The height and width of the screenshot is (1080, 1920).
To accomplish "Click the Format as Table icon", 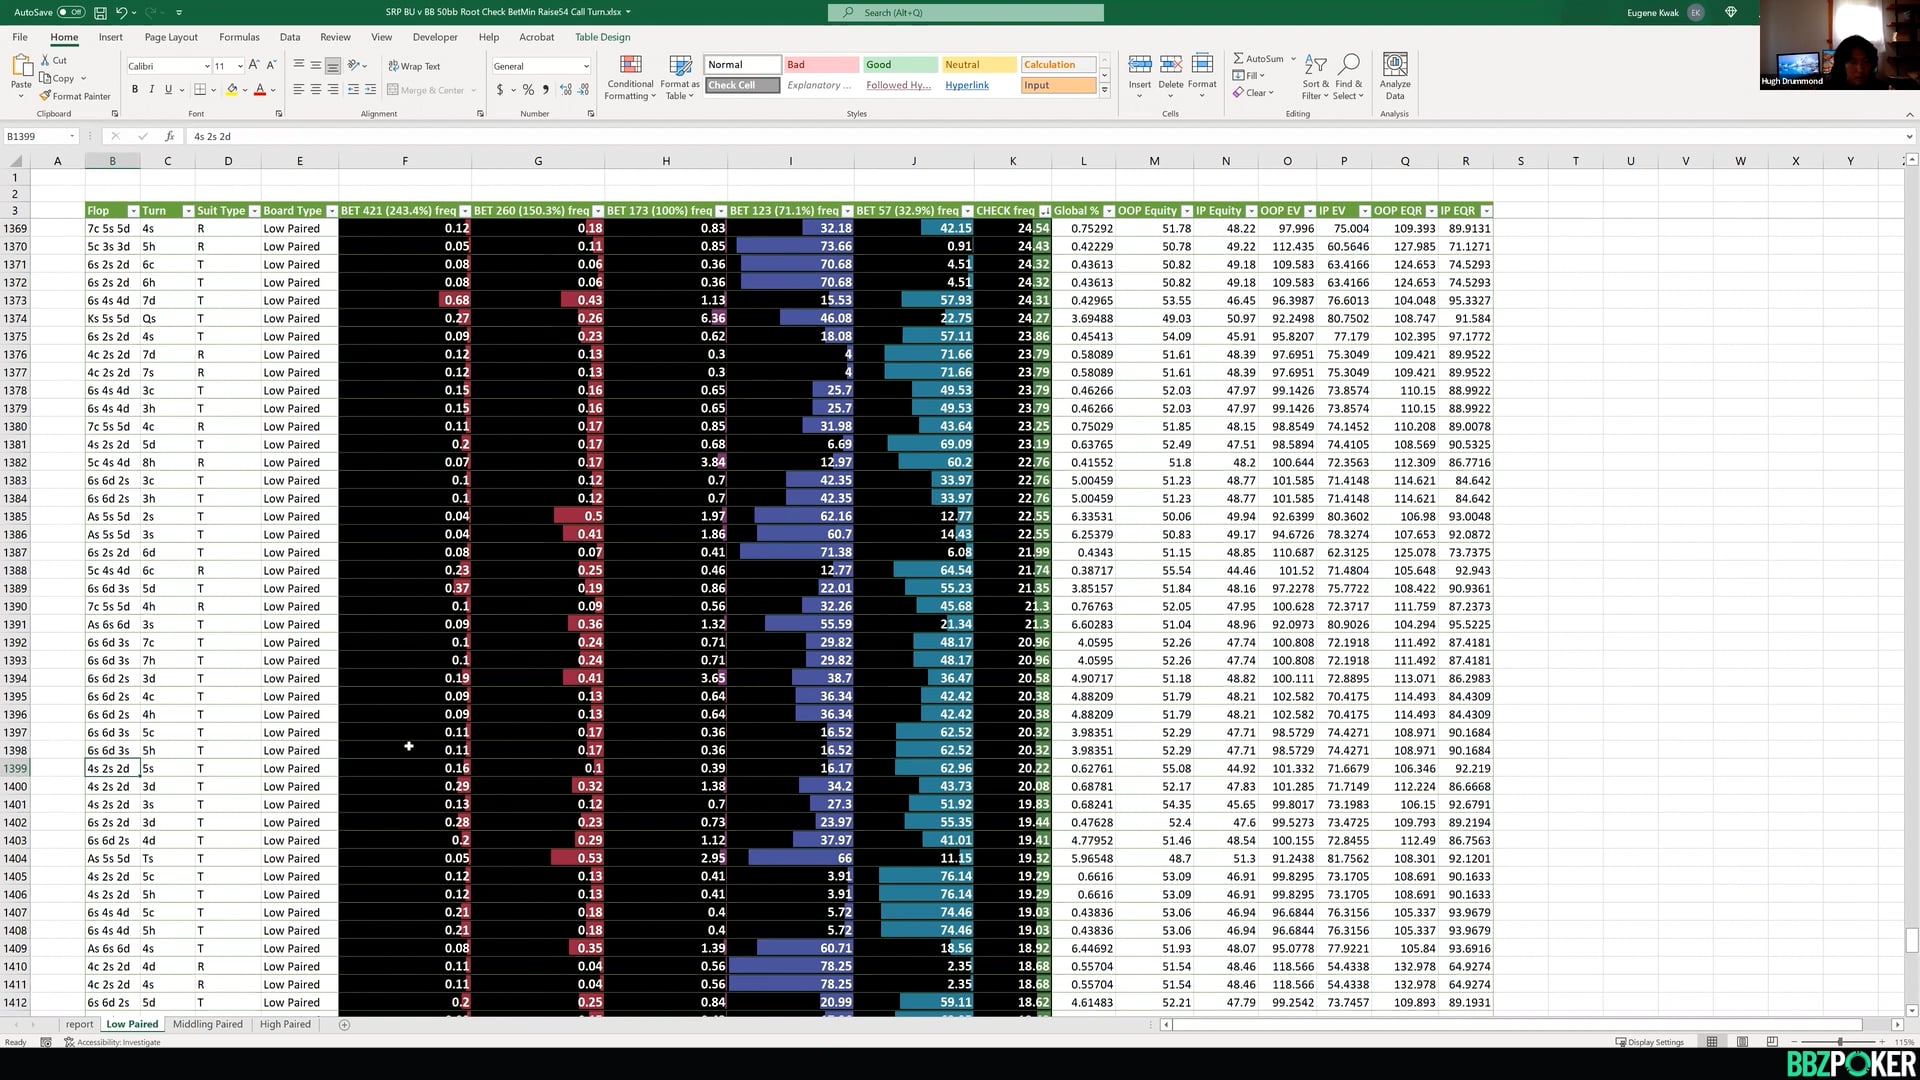I will [x=680, y=66].
